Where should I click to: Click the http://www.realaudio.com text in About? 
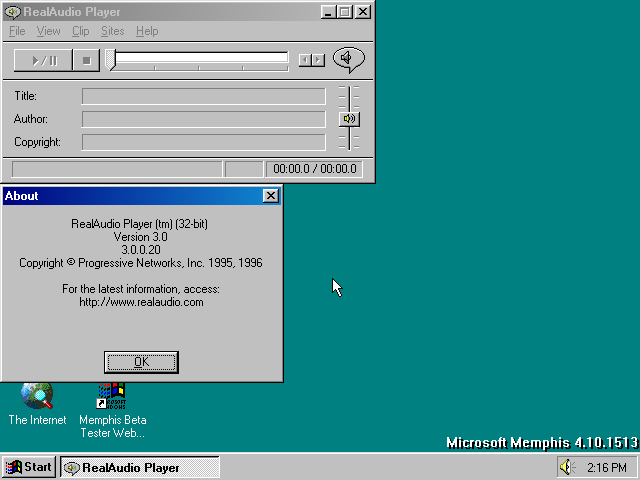pyautogui.click(x=141, y=302)
